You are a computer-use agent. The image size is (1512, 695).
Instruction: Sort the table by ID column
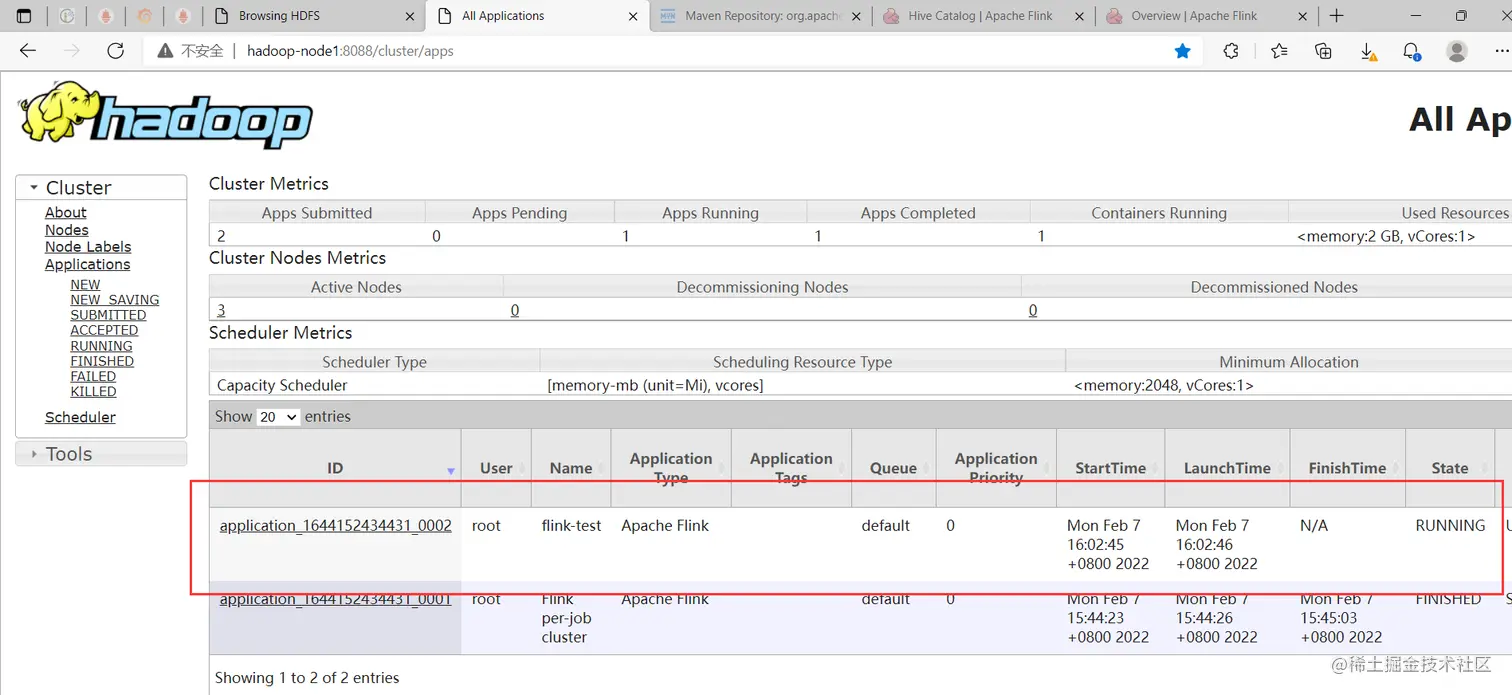tap(335, 468)
